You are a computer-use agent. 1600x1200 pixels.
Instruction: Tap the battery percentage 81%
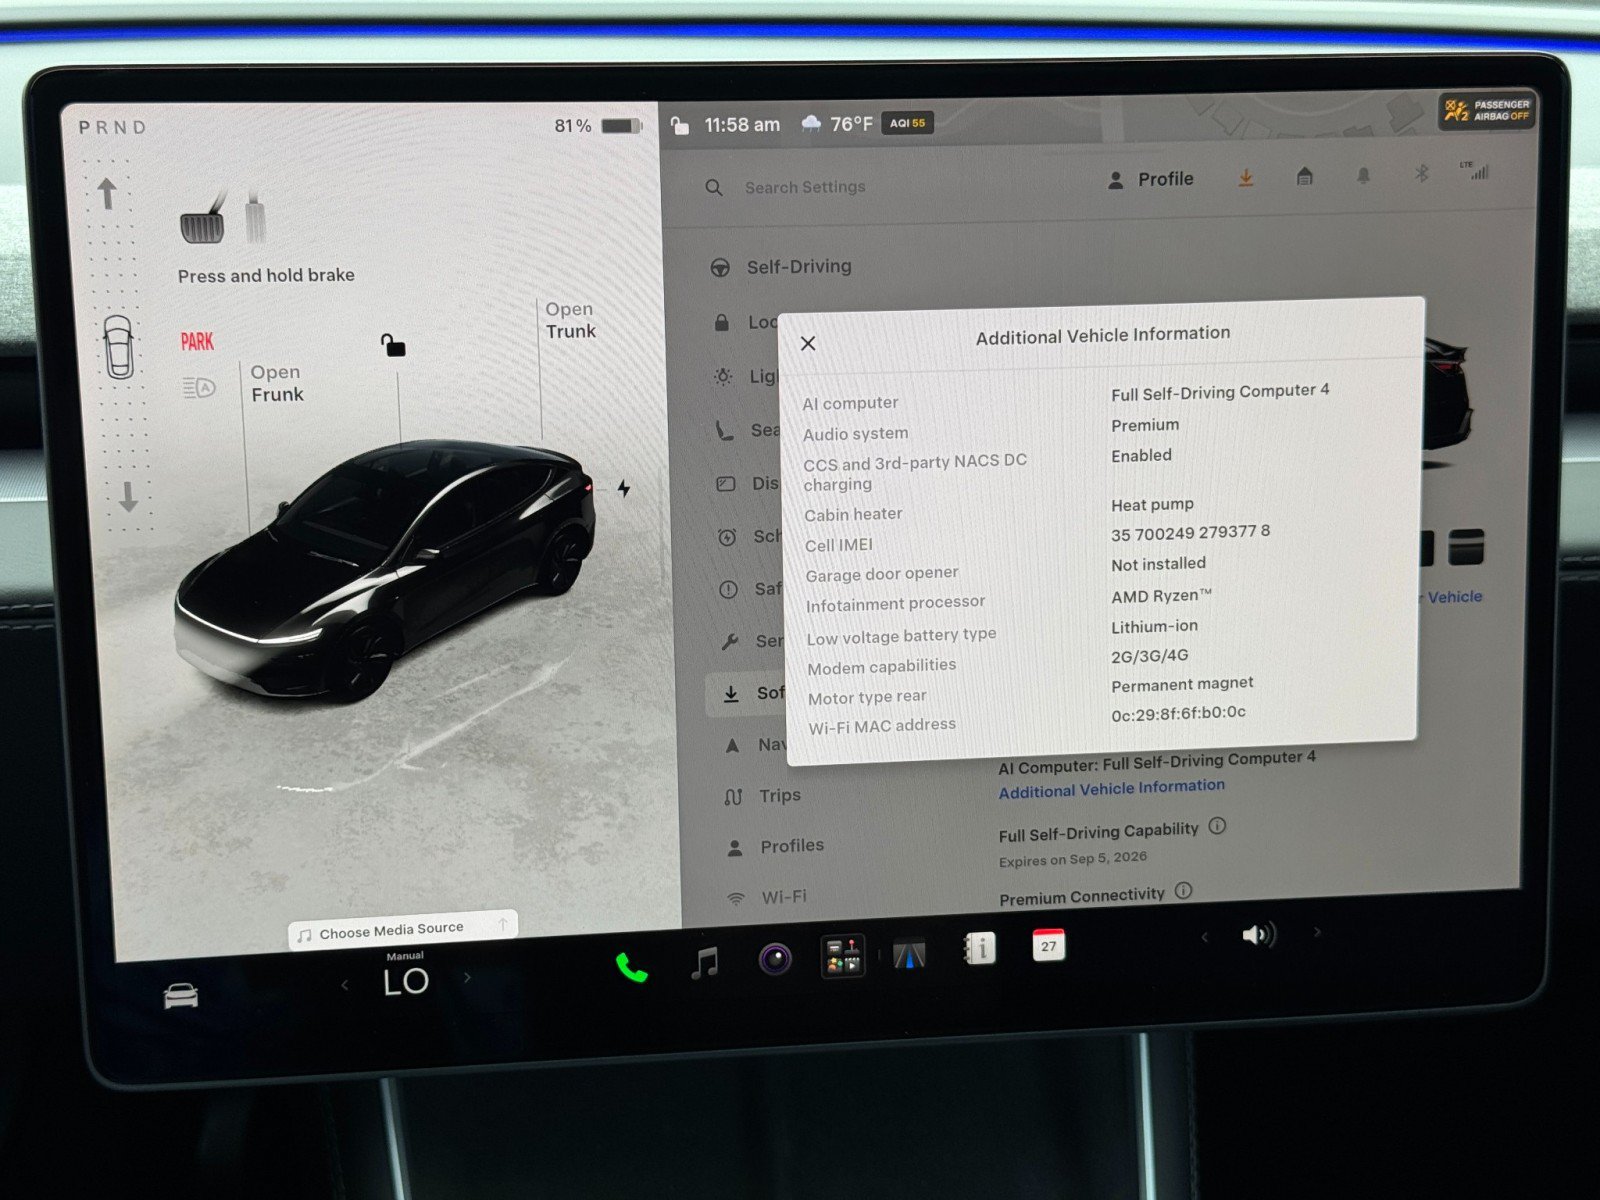[x=573, y=126]
